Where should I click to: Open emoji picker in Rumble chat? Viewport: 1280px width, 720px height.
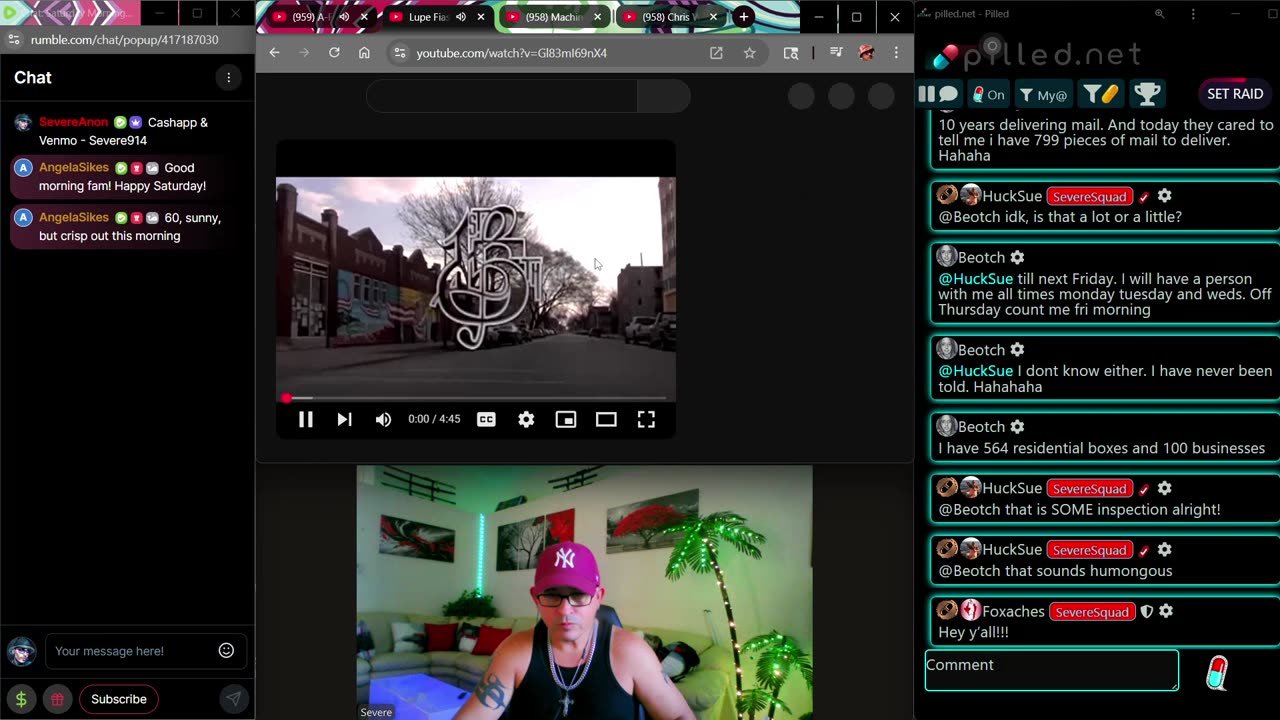tap(226, 651)
